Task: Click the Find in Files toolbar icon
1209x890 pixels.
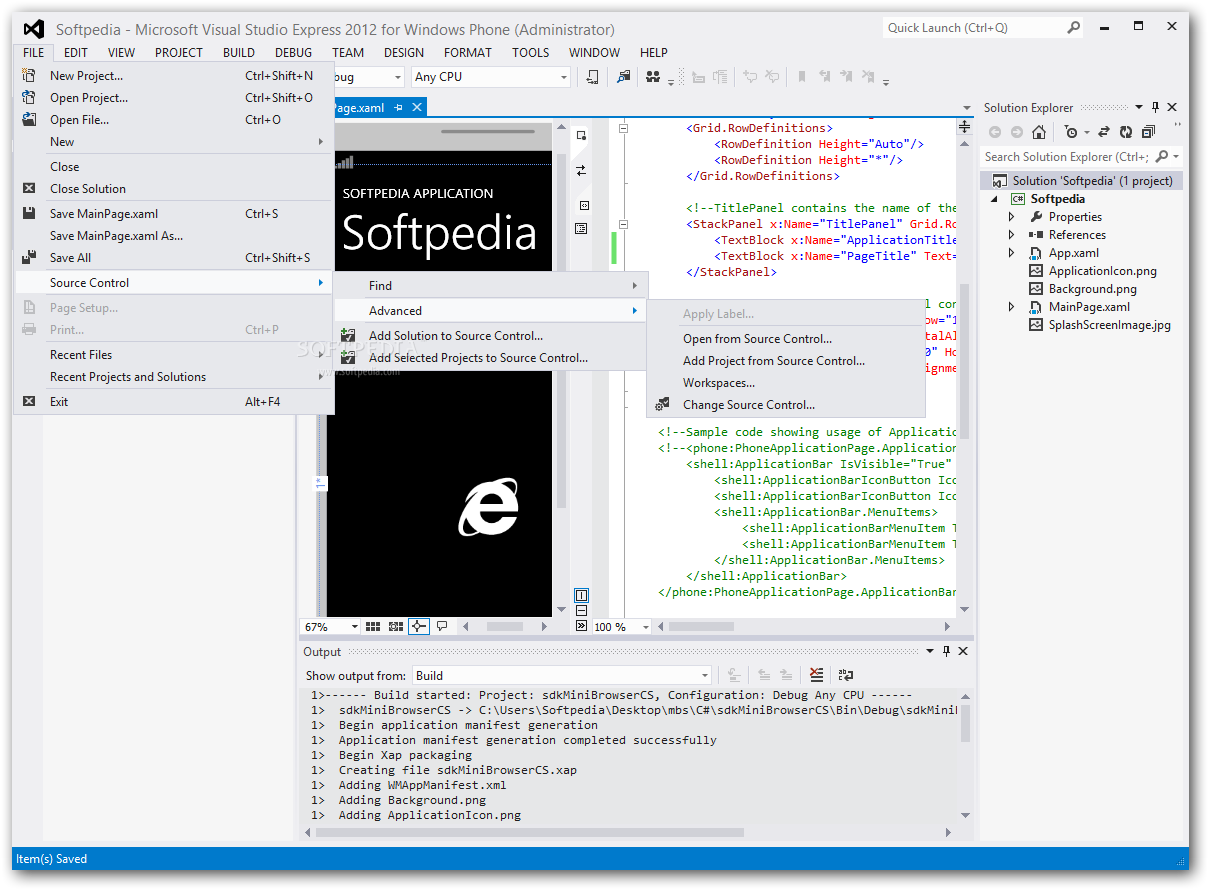Action: [x=623, y=76]
